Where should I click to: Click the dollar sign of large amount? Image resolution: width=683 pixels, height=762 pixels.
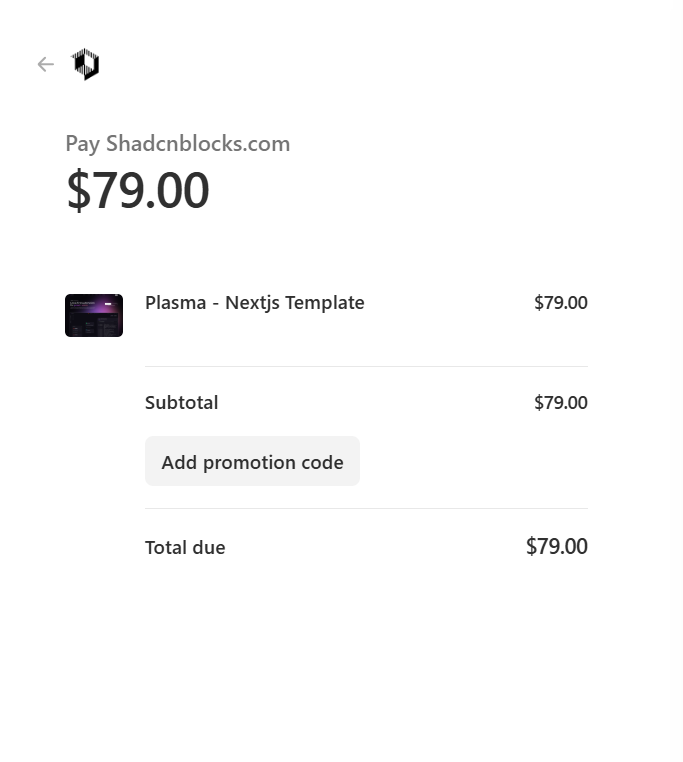click(77, 190)
